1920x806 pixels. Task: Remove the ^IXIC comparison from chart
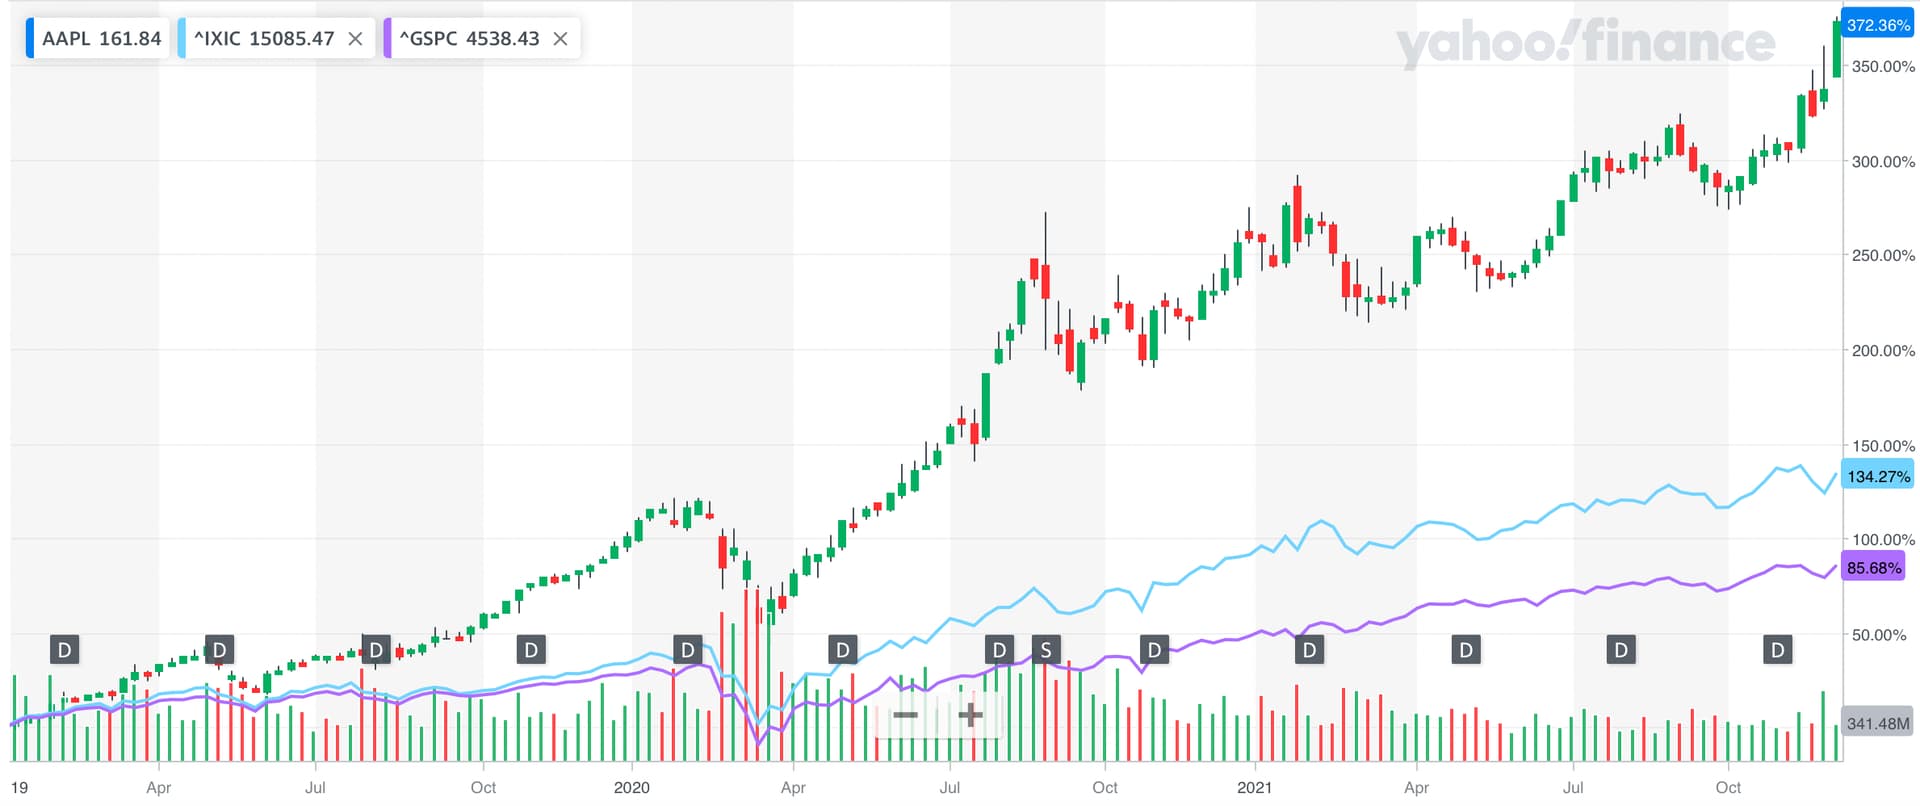(355, 39)
